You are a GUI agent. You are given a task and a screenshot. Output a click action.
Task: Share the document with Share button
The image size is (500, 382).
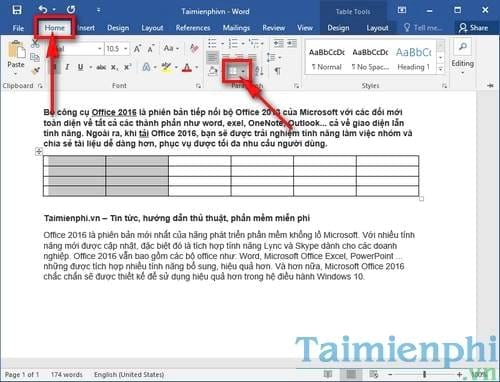pos(473,28)
